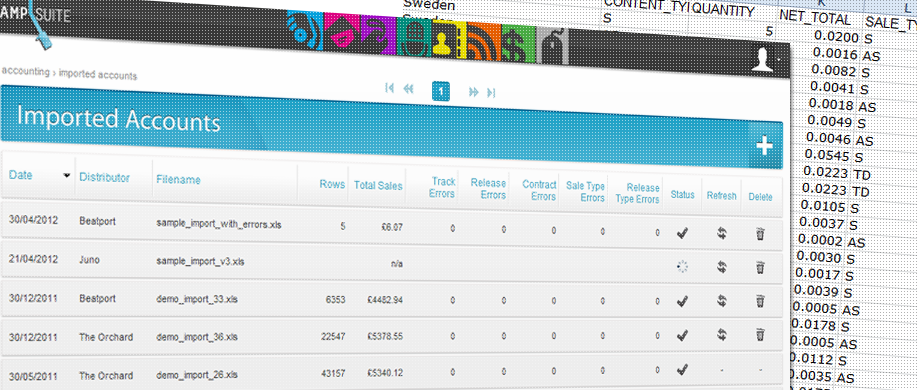
Task: Open the orange RSS feed module
Action: 484,42
